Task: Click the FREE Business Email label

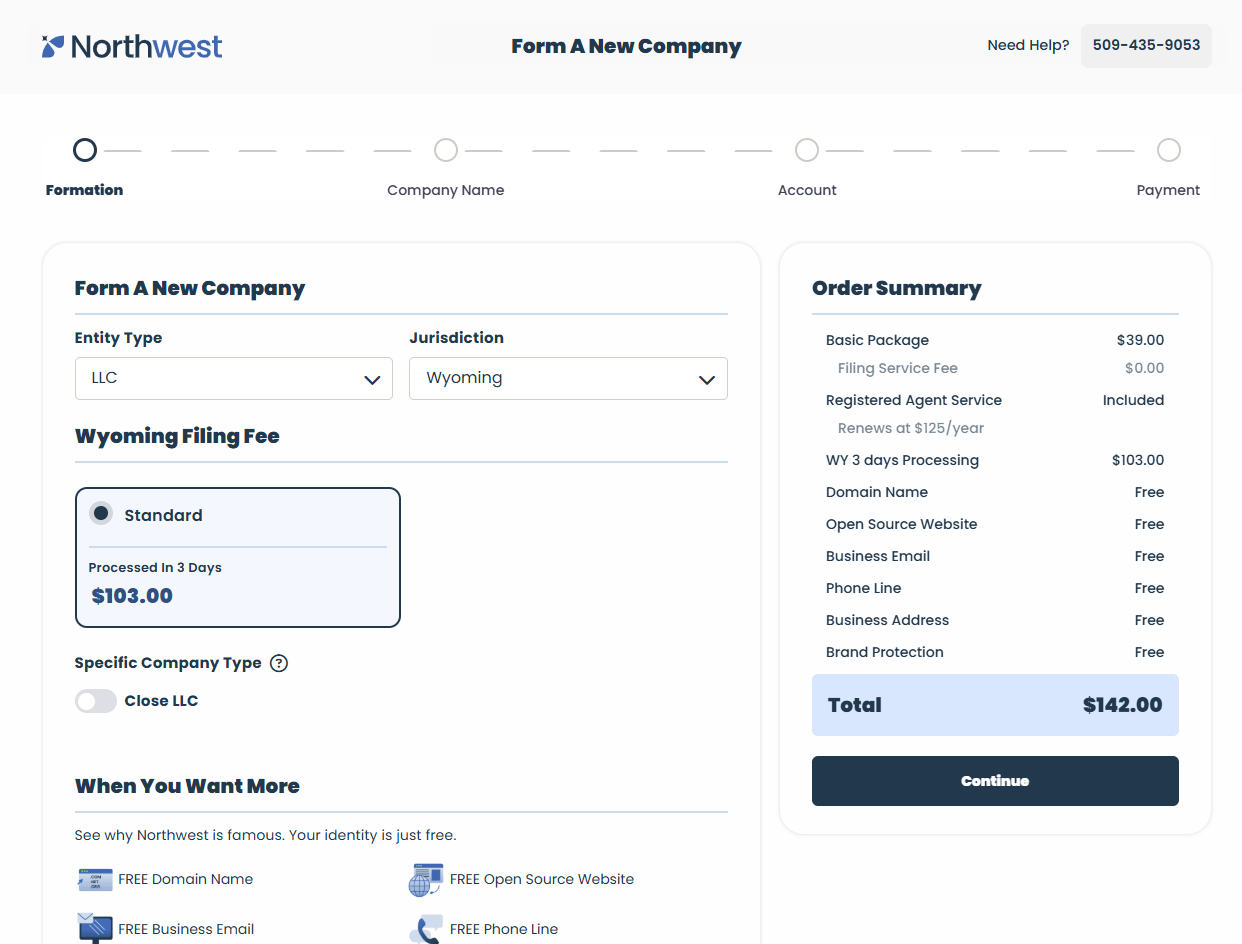Action: click(x=186, y=929)
